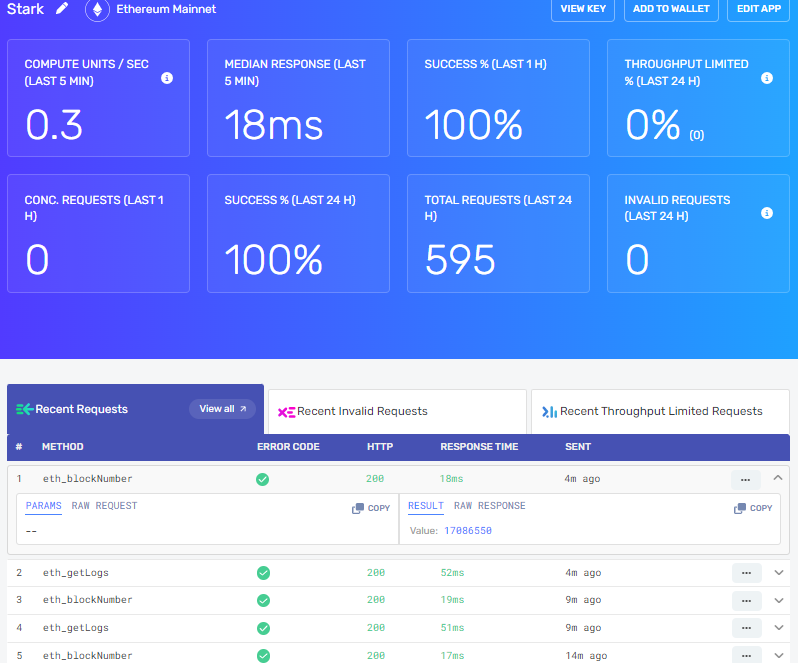This screenshot has height=663, width=798.
Task: Expand row 2 eth_getLogs details
Action: 779,572
